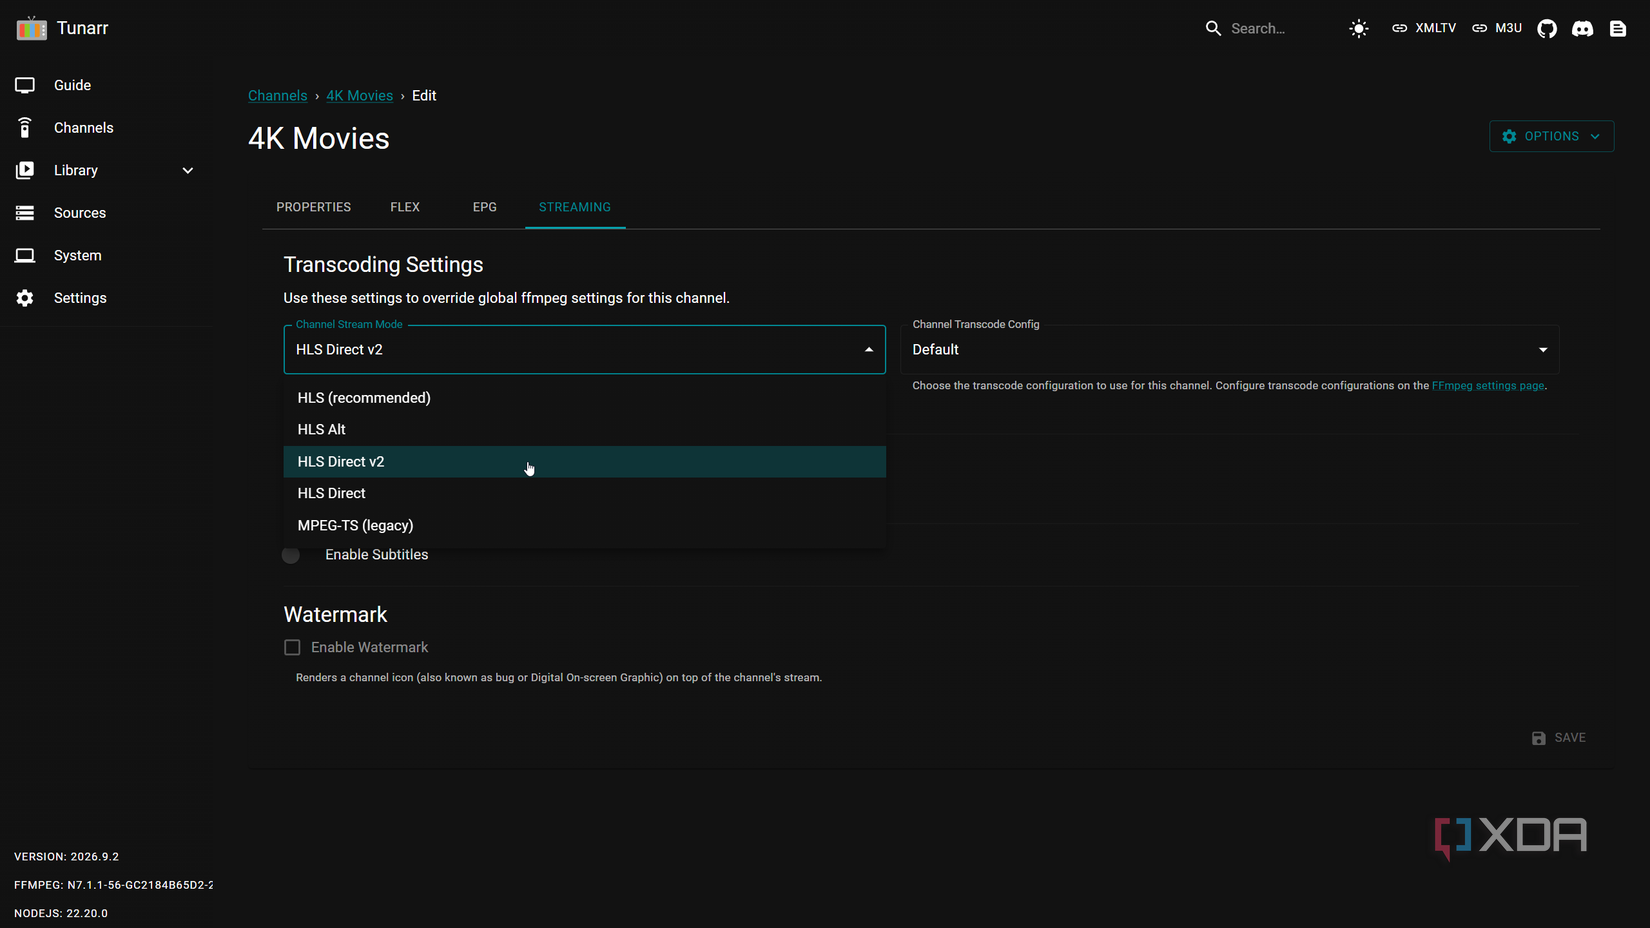Select the Streaming tab

point(575,207)
